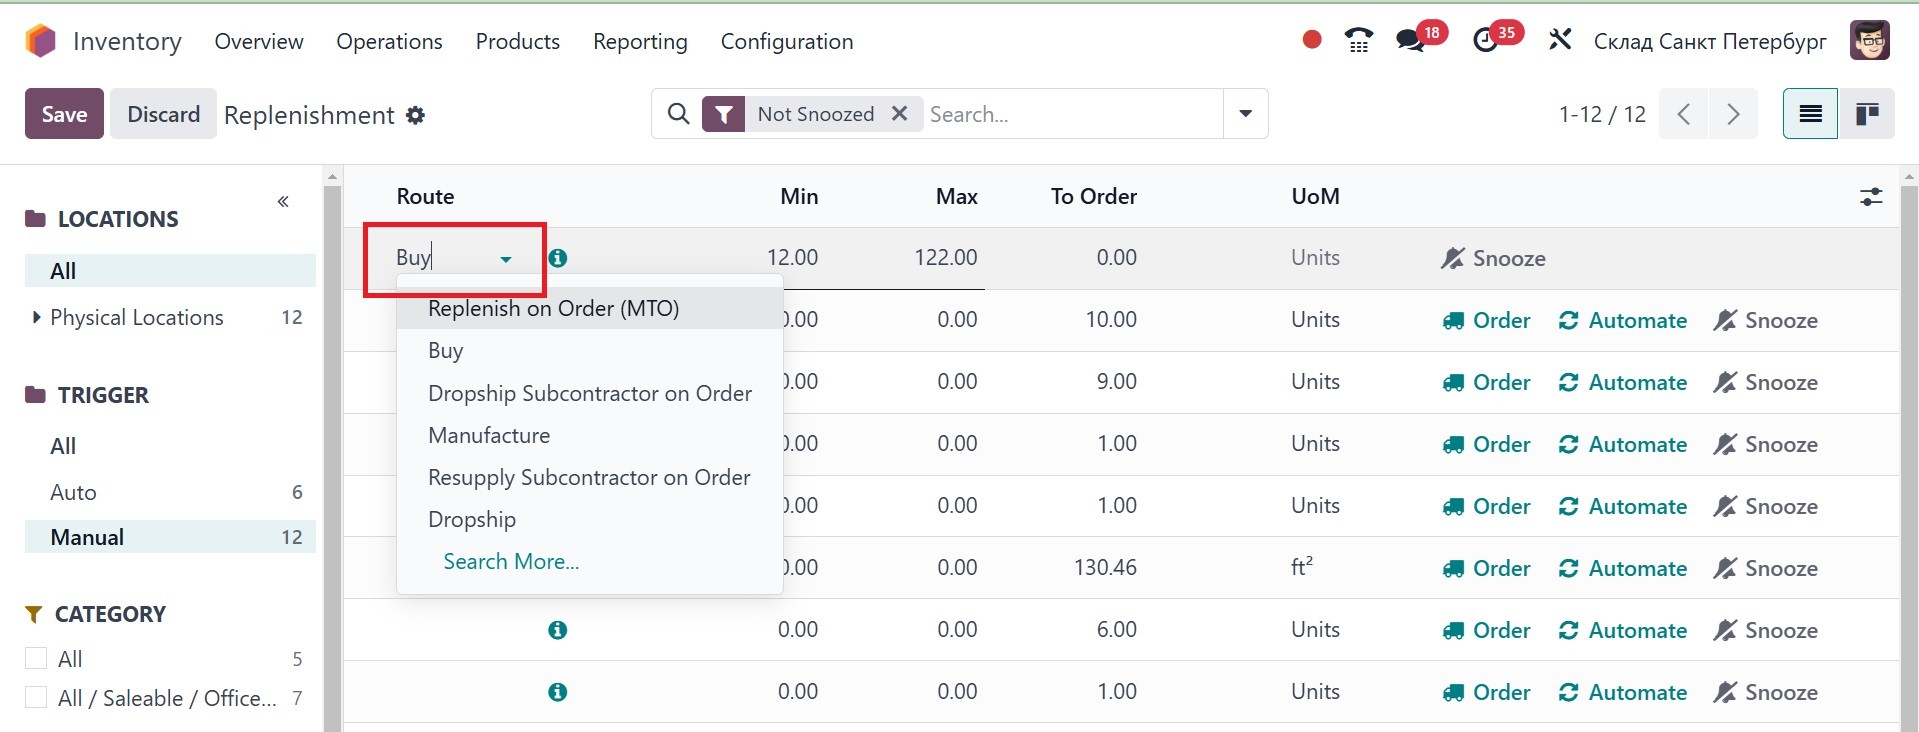Check the All / Saleable / Office category checkbox
Viewport: 1919px width, 732px height.
pyautogui.click(x=36, y=697)
